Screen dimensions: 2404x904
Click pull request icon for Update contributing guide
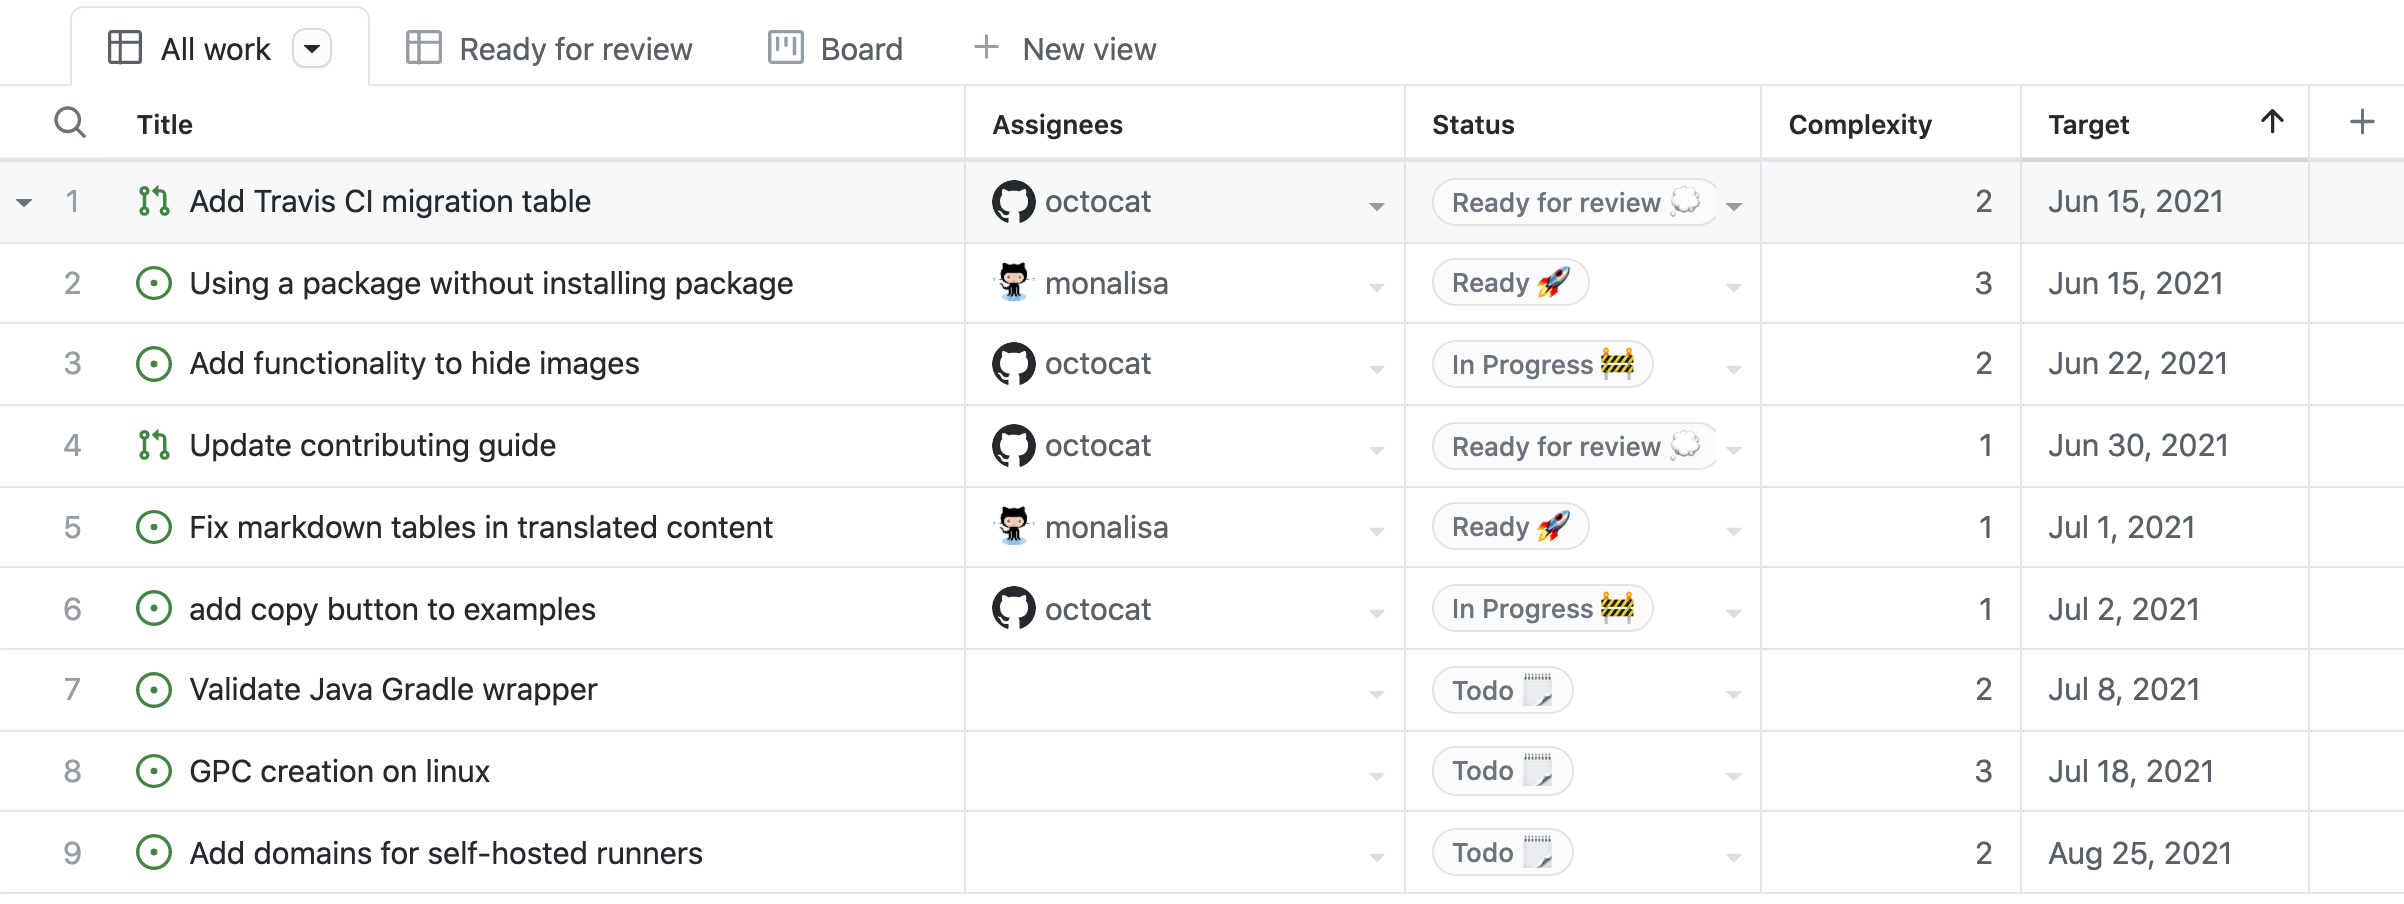click(x=154, y=445)
